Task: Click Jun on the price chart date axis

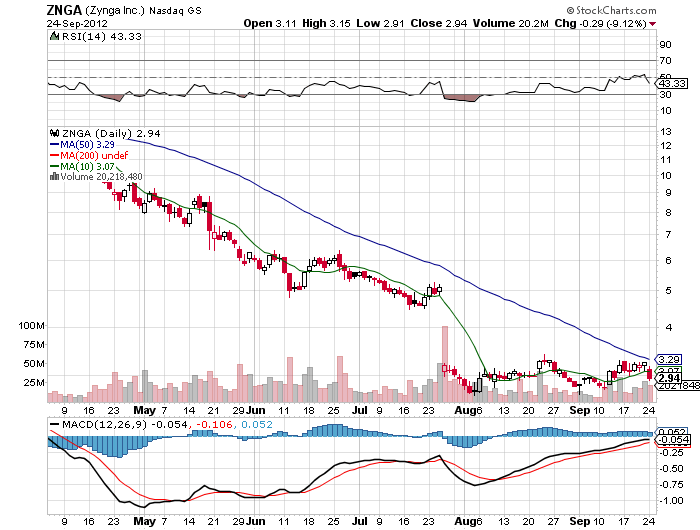Action: pos(256,410)
